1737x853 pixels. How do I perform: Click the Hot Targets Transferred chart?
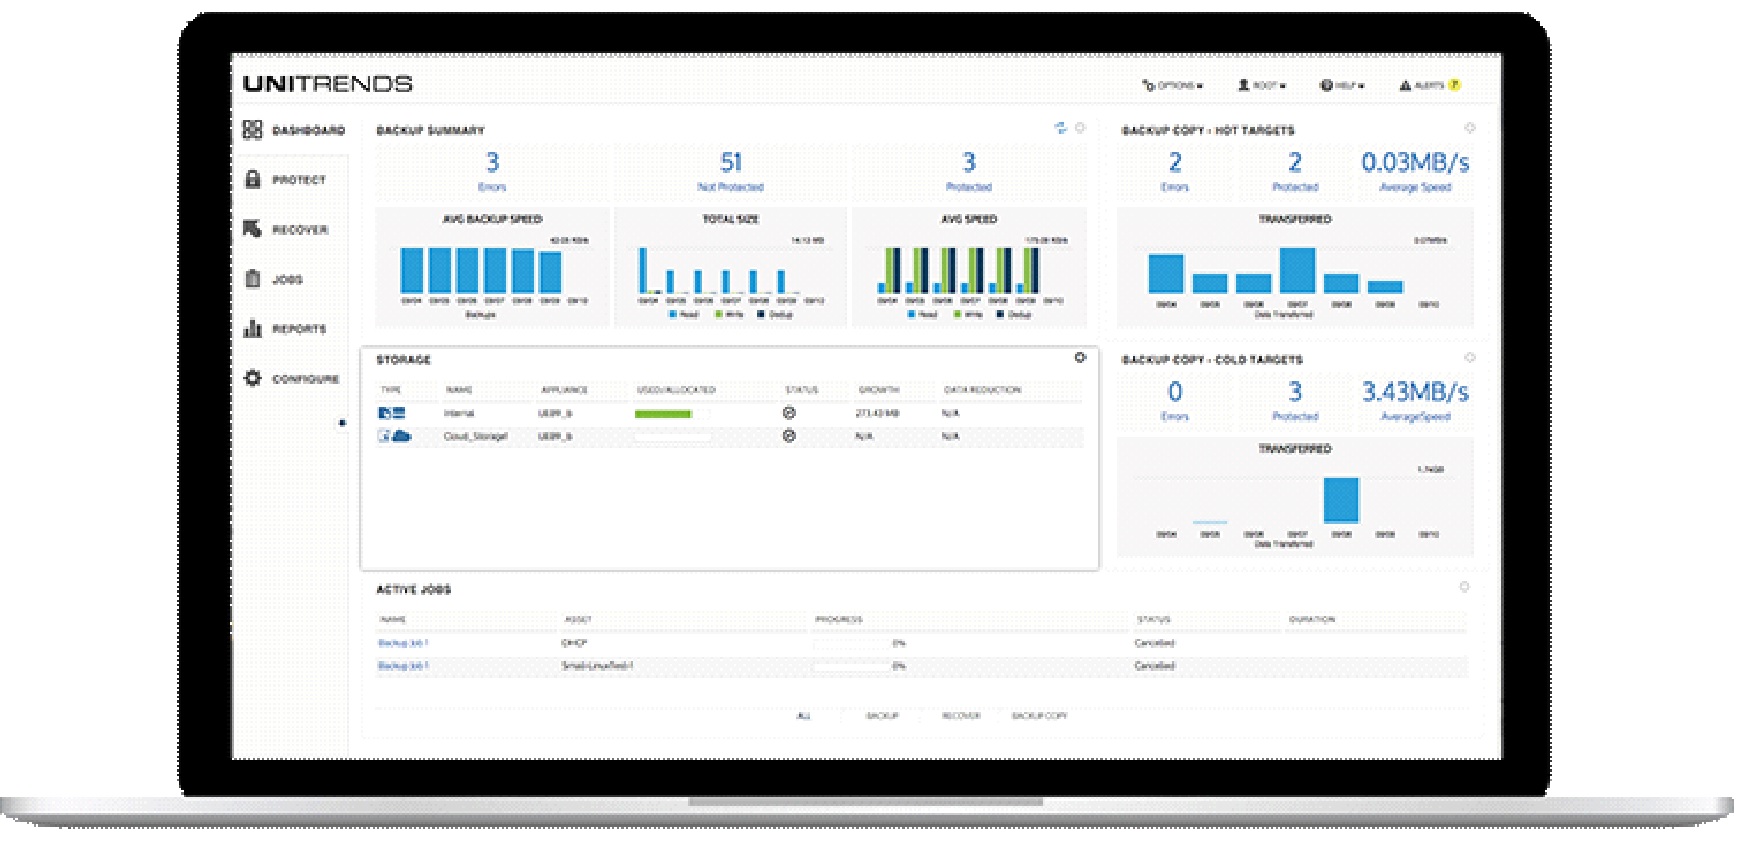click(x=1295, y=267)
